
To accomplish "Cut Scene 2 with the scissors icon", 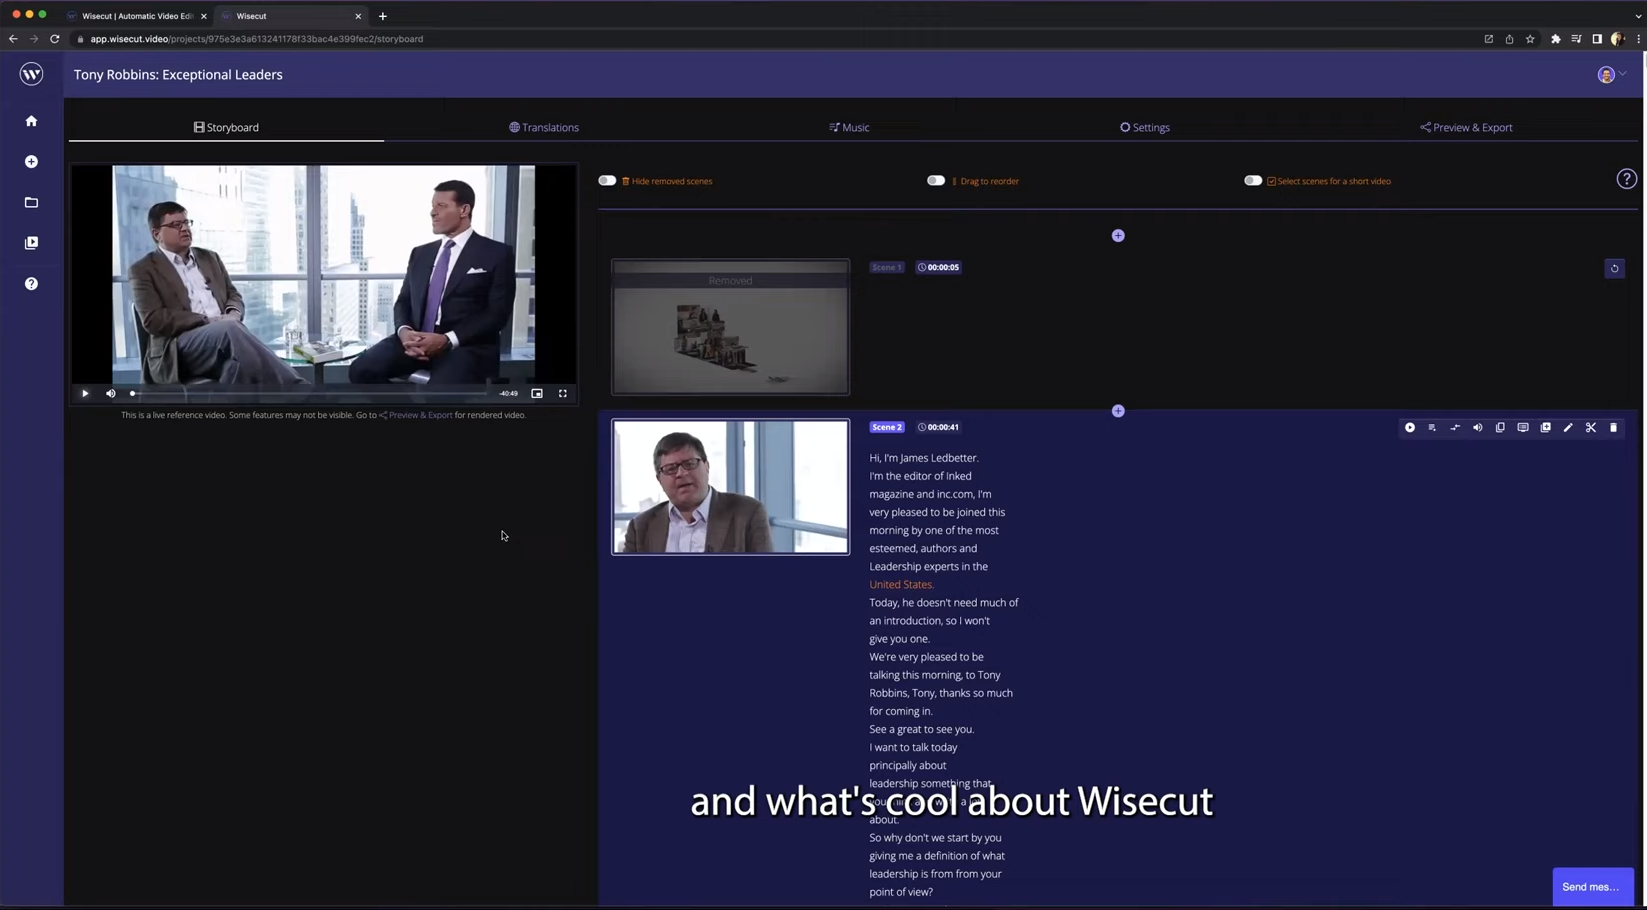I will [1591, 428].
